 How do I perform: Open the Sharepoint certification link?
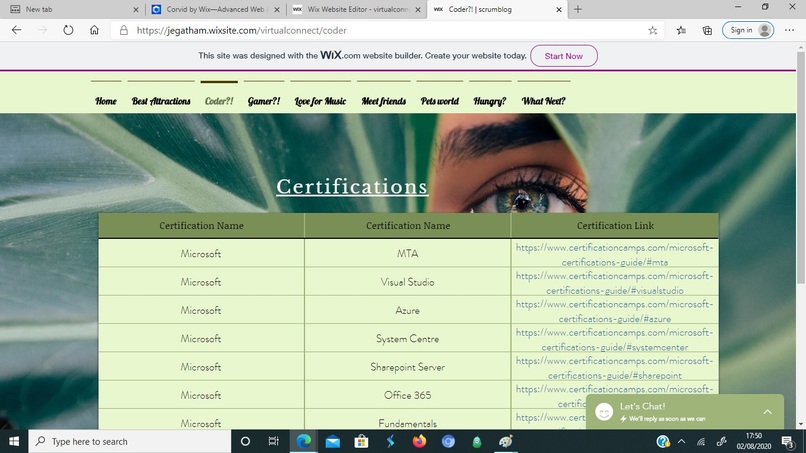[x=614, y=368]
